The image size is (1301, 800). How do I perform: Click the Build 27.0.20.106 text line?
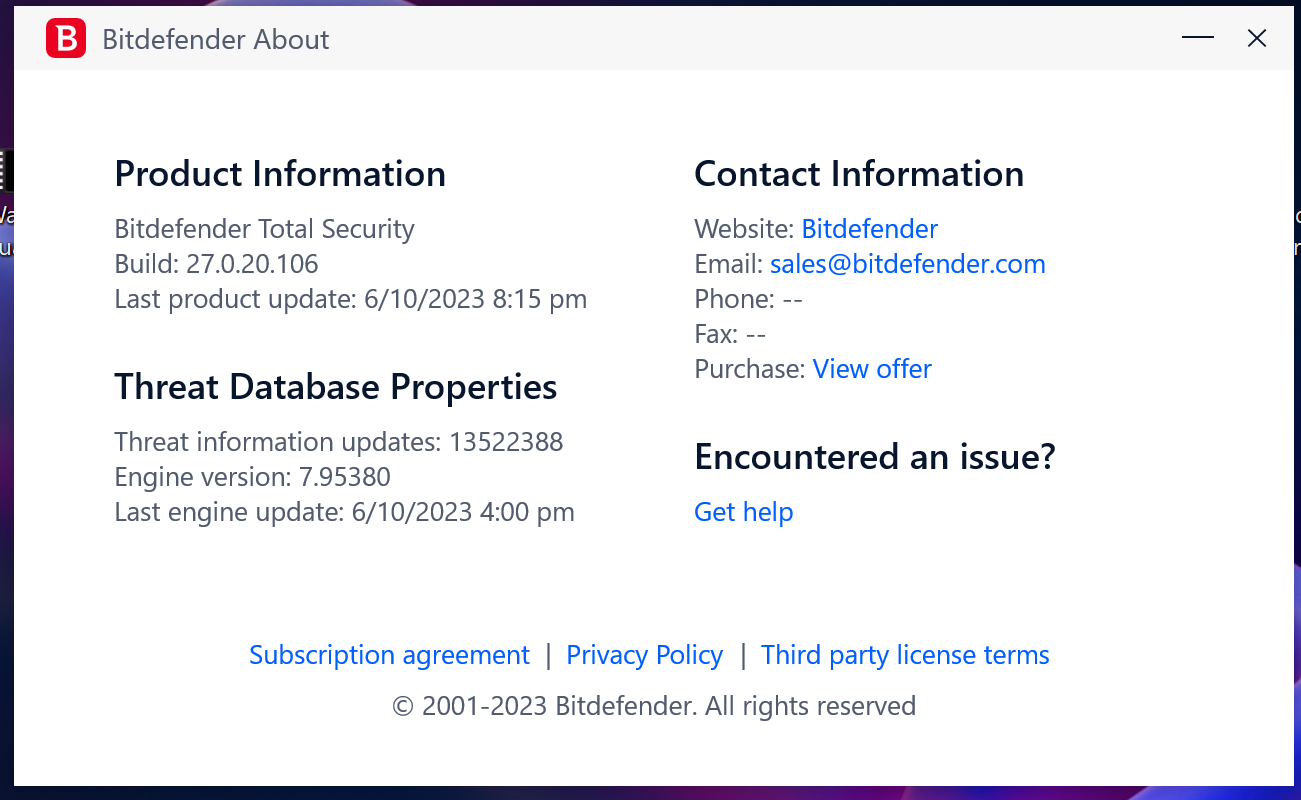point(216,264)
